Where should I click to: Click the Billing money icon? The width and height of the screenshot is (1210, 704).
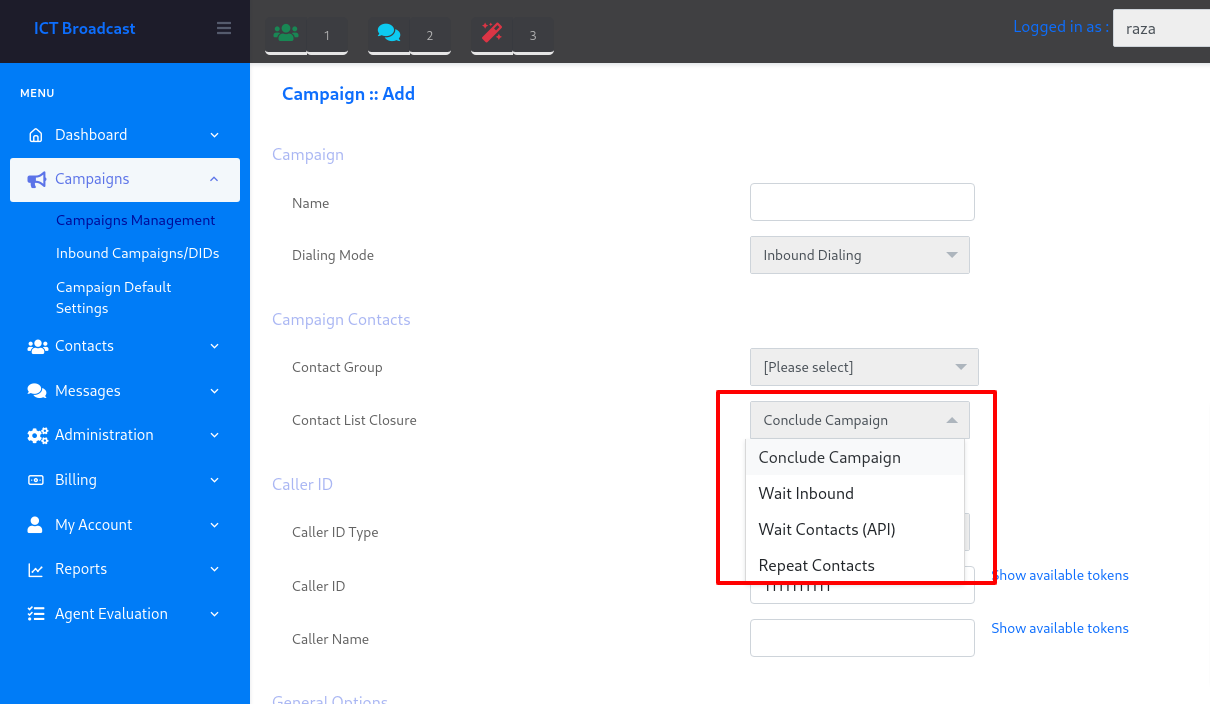click(x=36, y=480)
